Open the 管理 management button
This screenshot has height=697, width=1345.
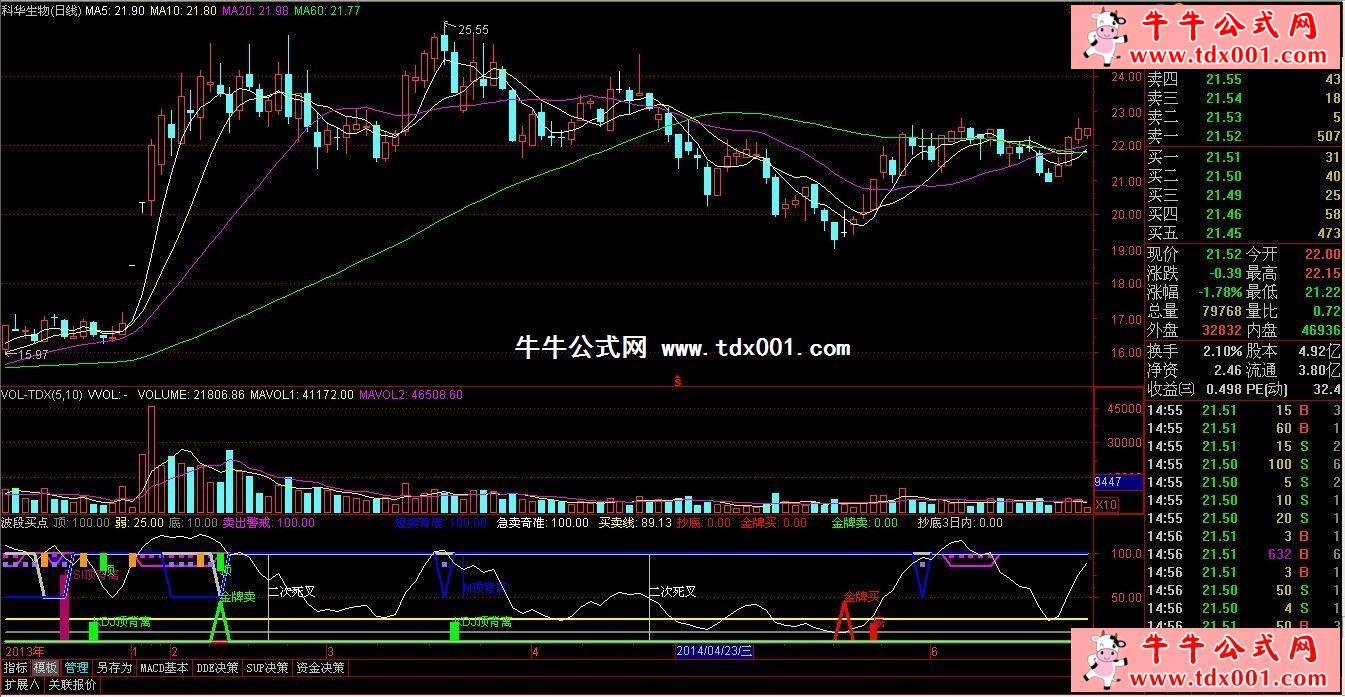pos(77,667)
